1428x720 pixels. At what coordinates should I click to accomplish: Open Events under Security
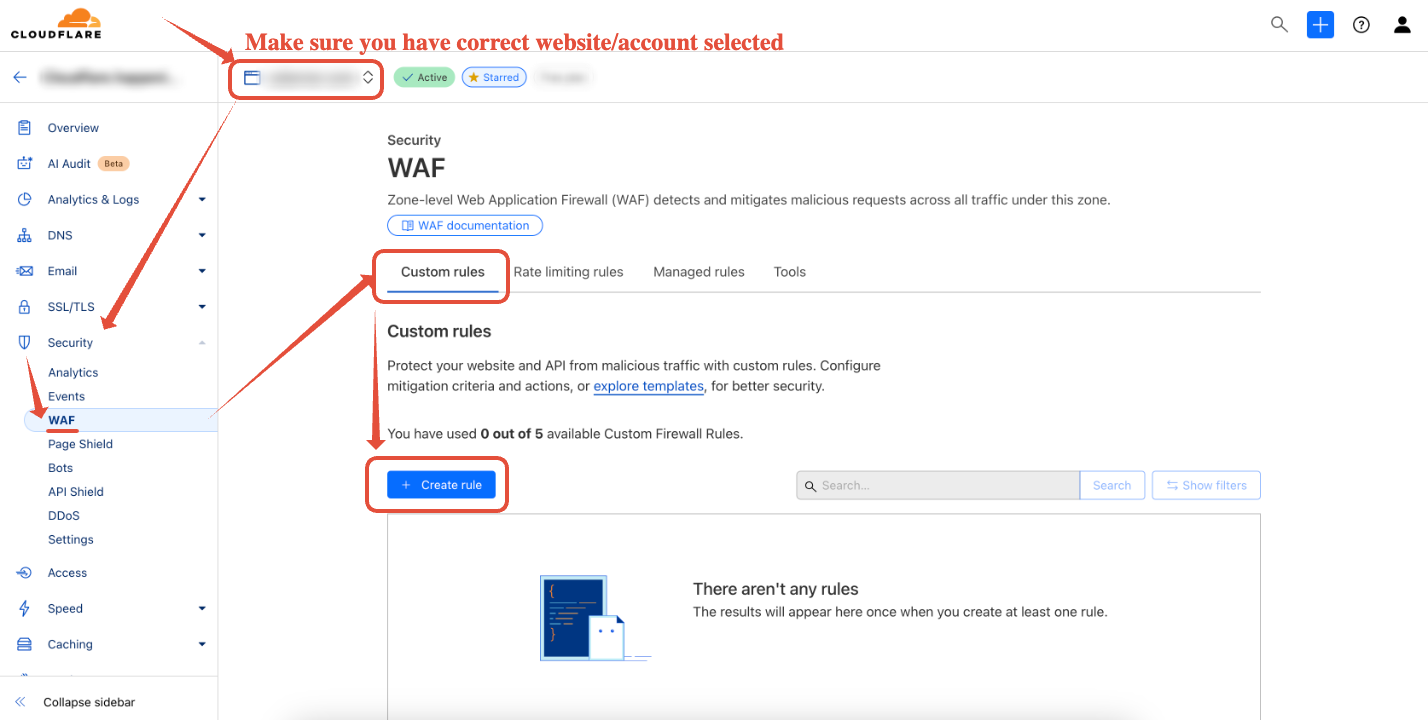click(66, 396)
